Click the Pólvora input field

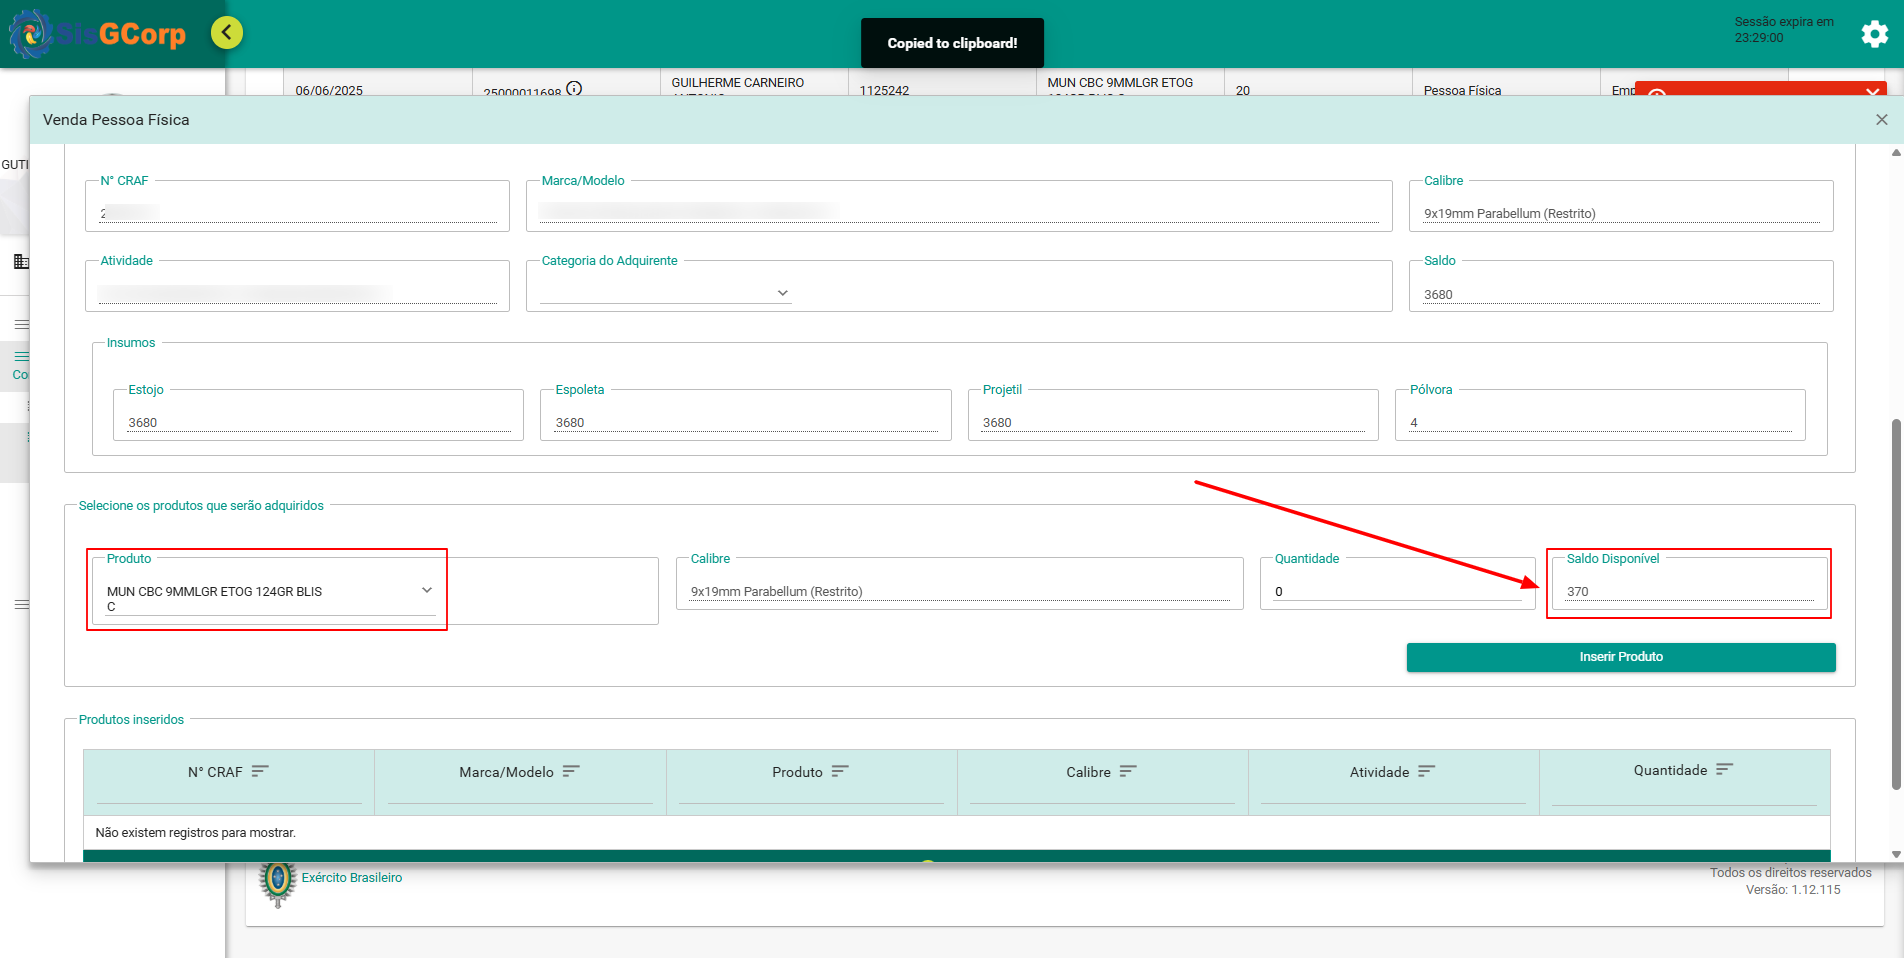click(x=1599, y=422)
